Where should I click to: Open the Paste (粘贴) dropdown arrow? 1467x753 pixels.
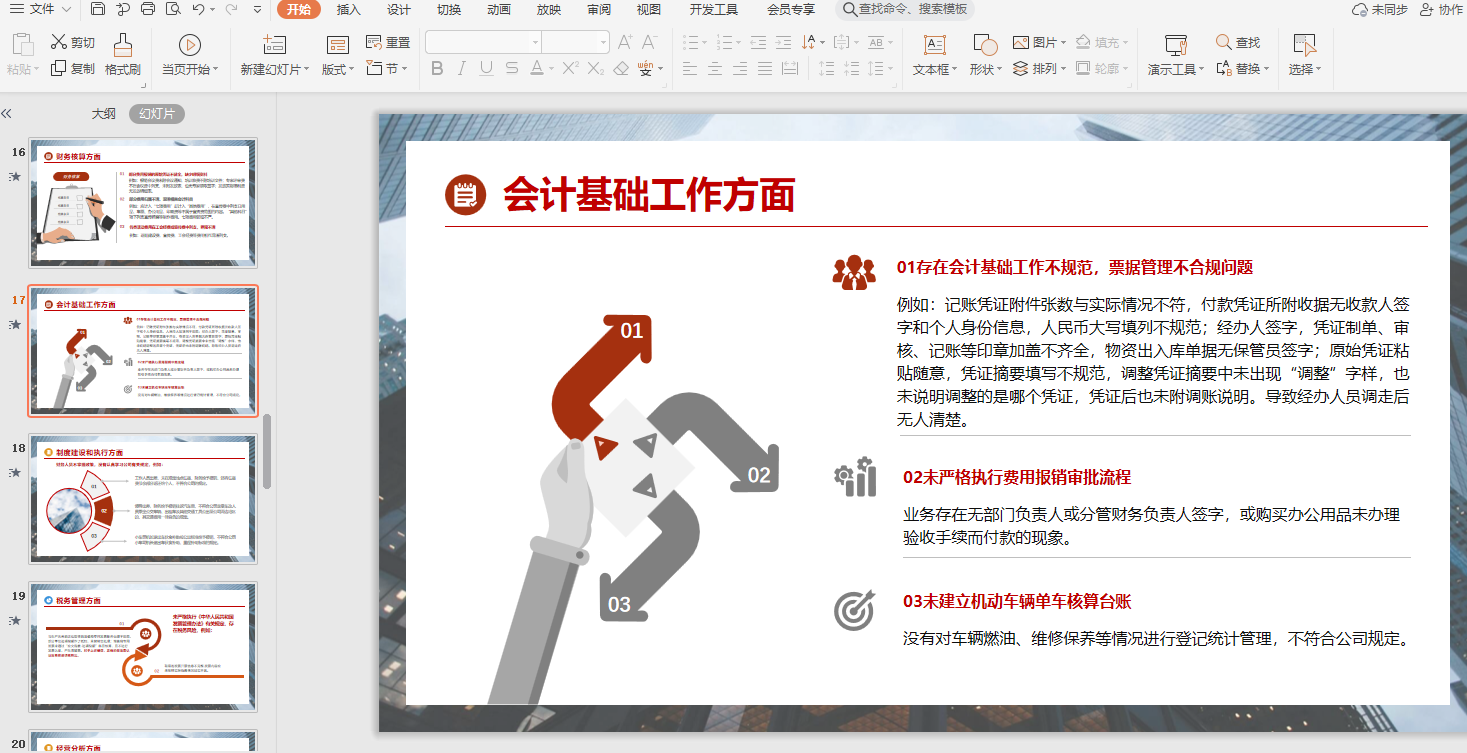tap(39, 70)
